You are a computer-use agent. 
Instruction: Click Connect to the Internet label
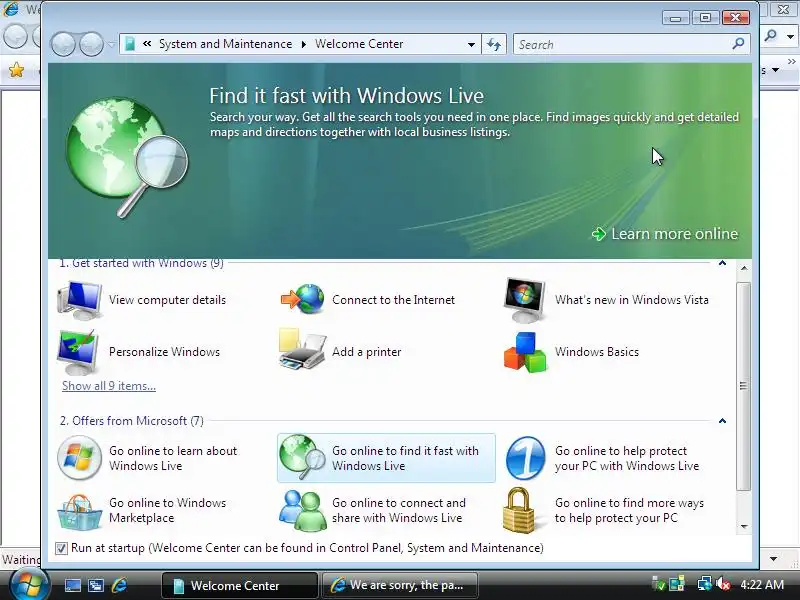point(393,300)
